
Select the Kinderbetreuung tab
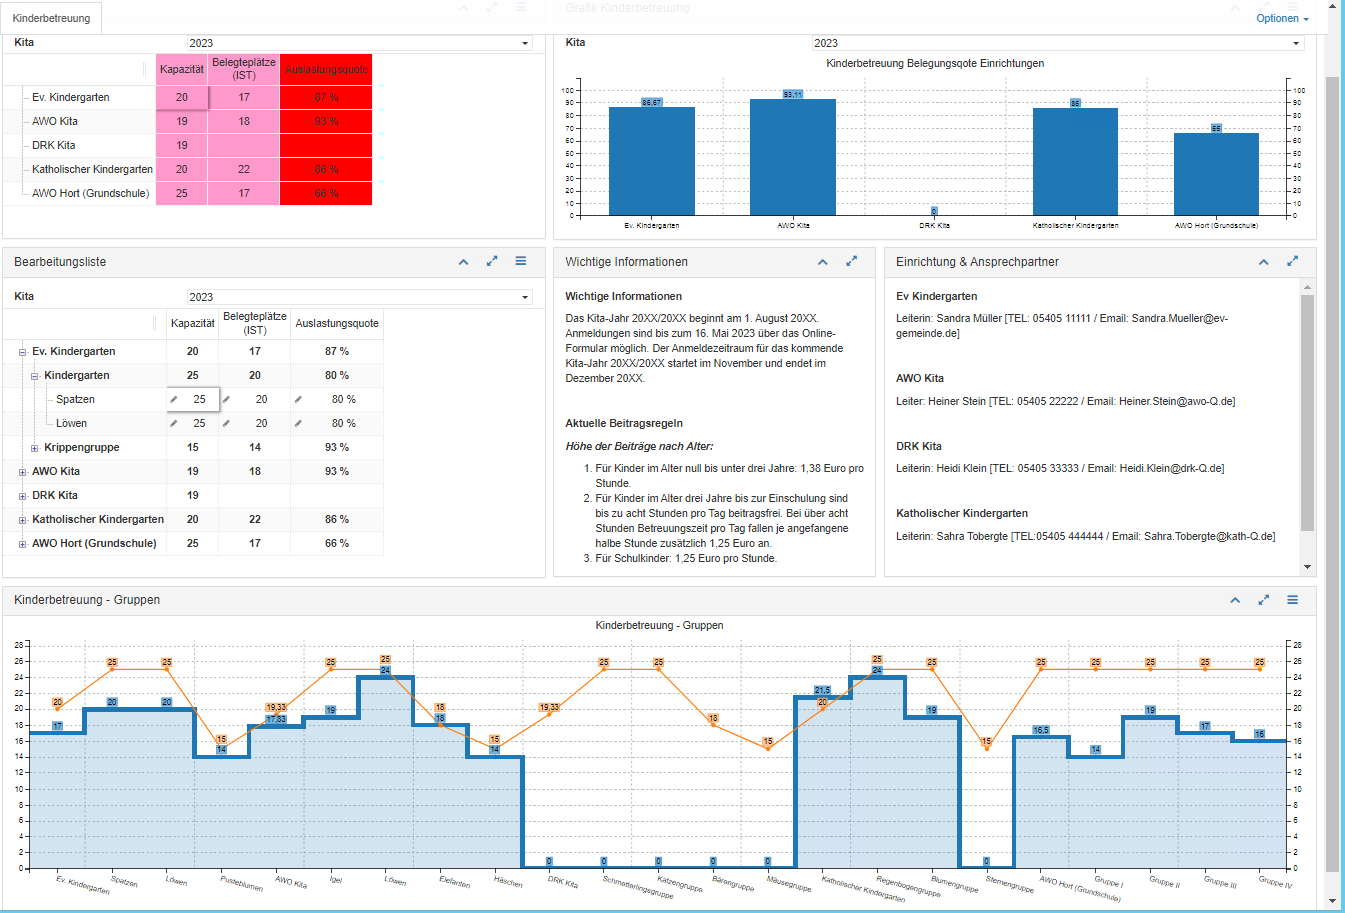(x=51, y=18)
